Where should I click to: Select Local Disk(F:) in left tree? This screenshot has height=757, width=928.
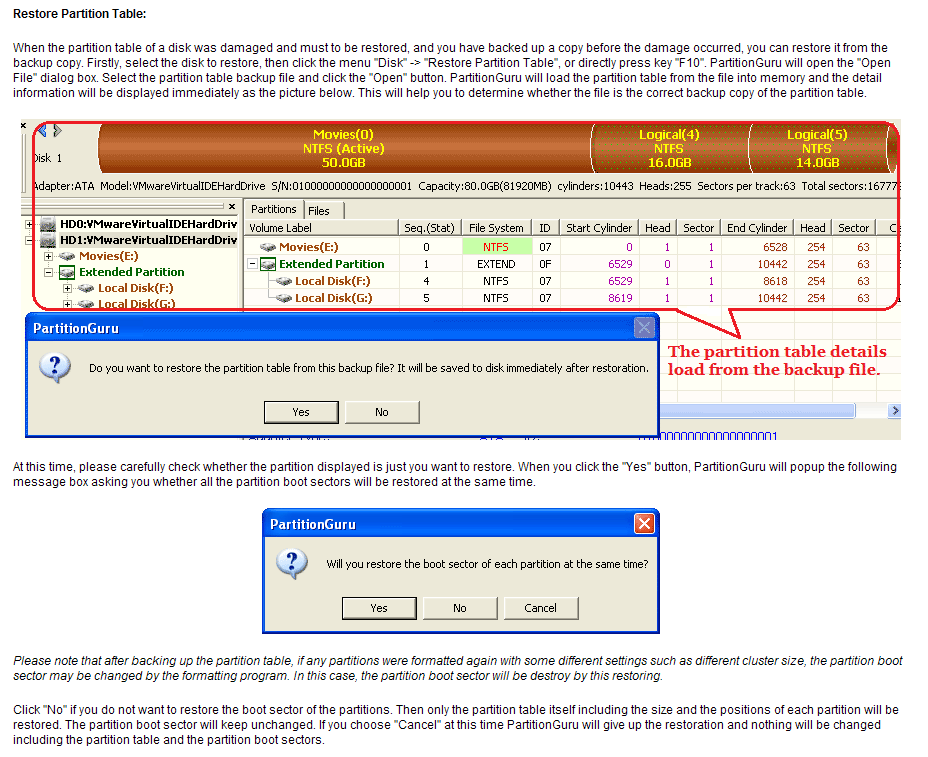click(136, 288)
